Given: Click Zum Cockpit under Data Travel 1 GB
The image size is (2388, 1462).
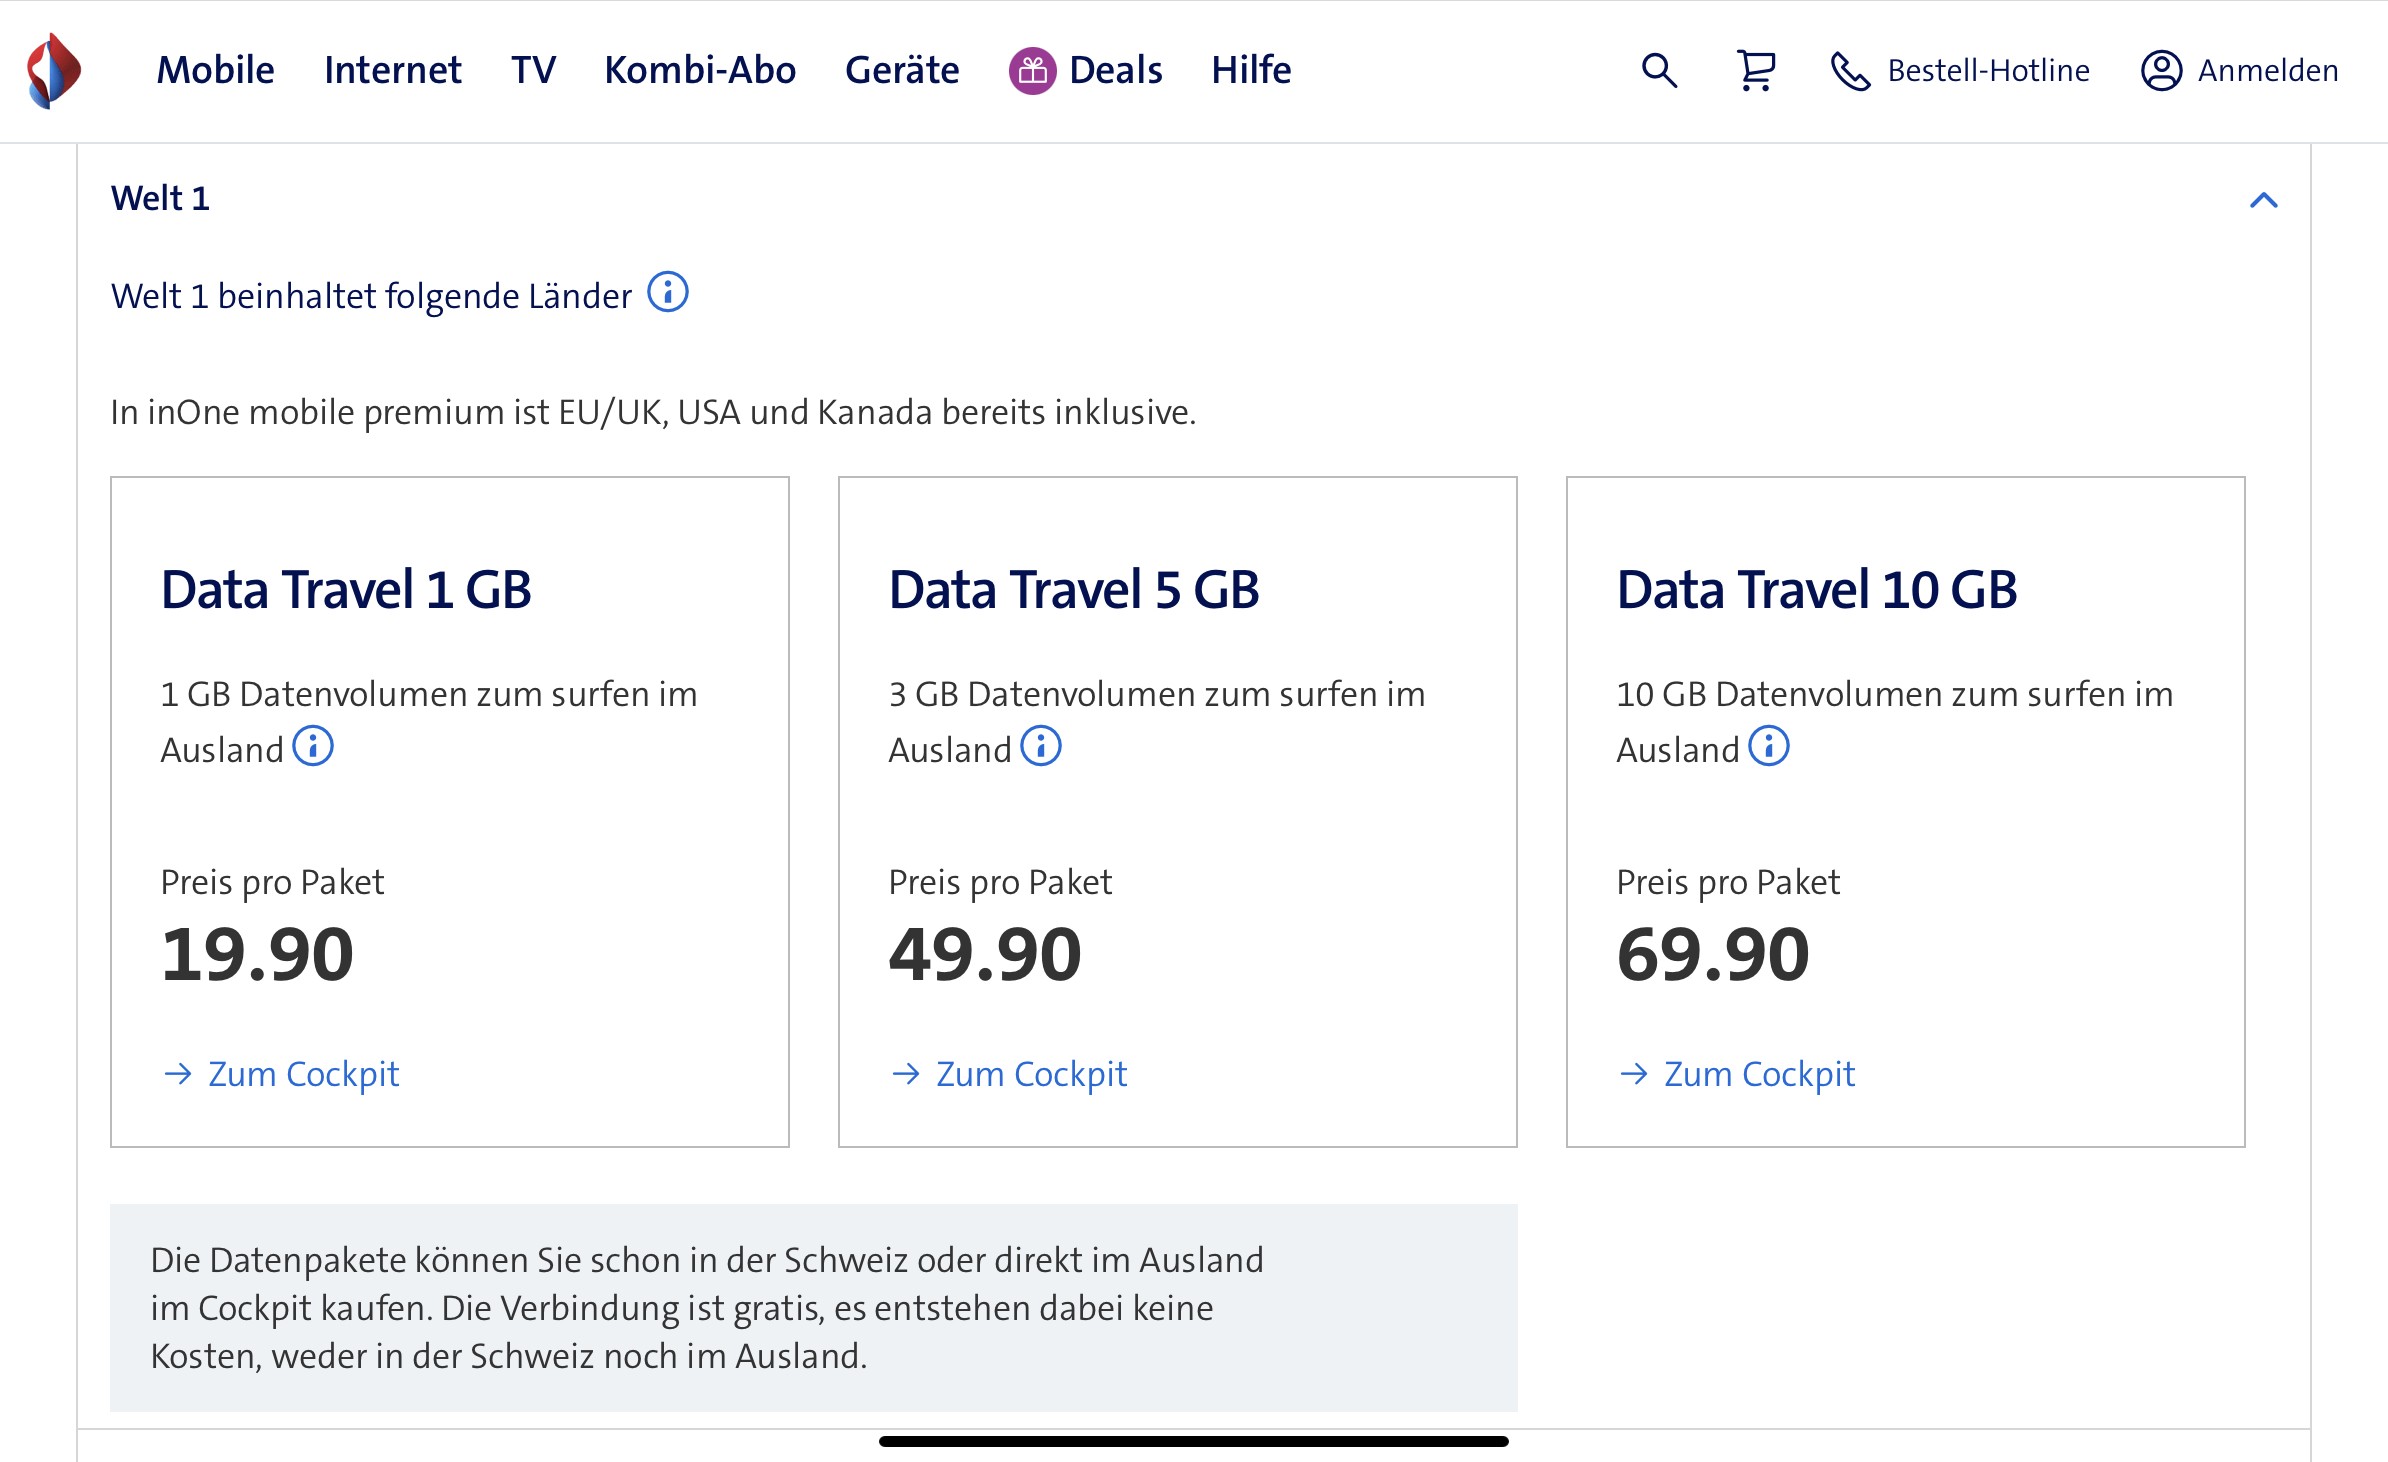Looking at the screenshot, I should pos(302,1074).
